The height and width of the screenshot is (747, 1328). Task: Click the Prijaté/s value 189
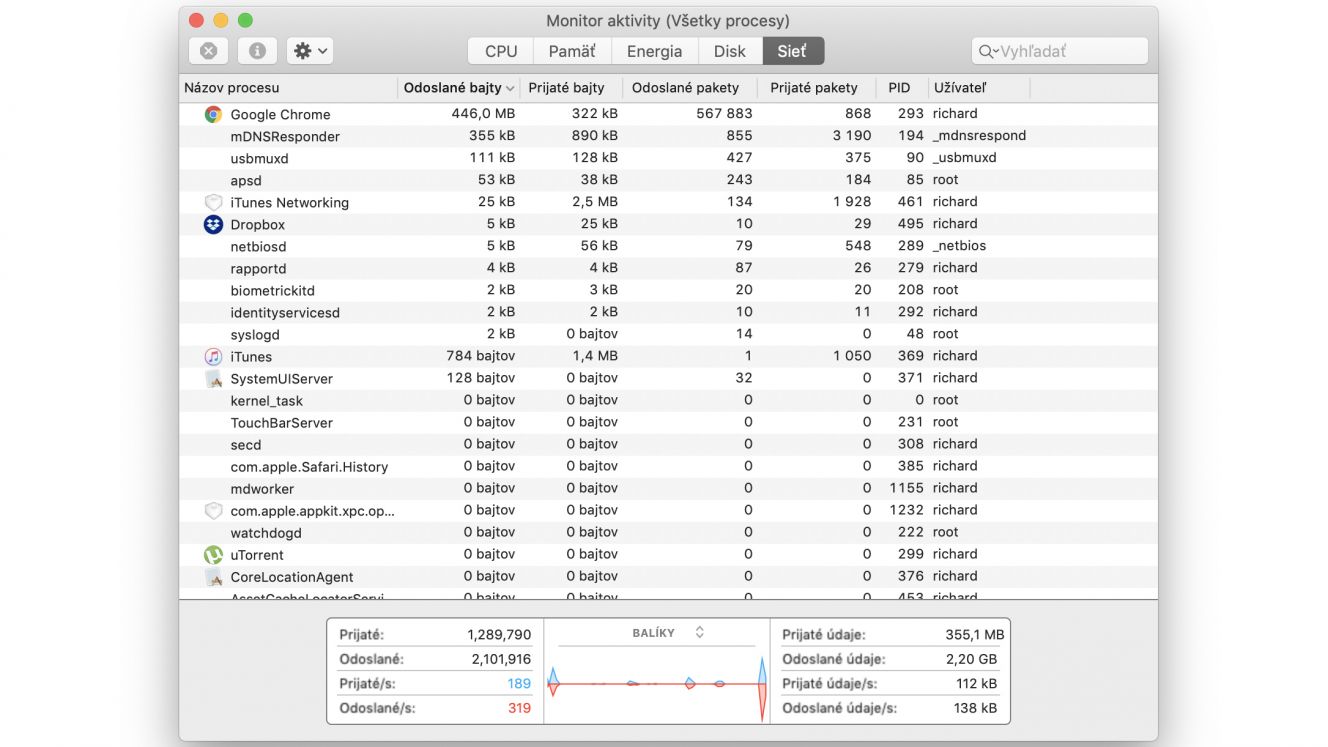519,684
